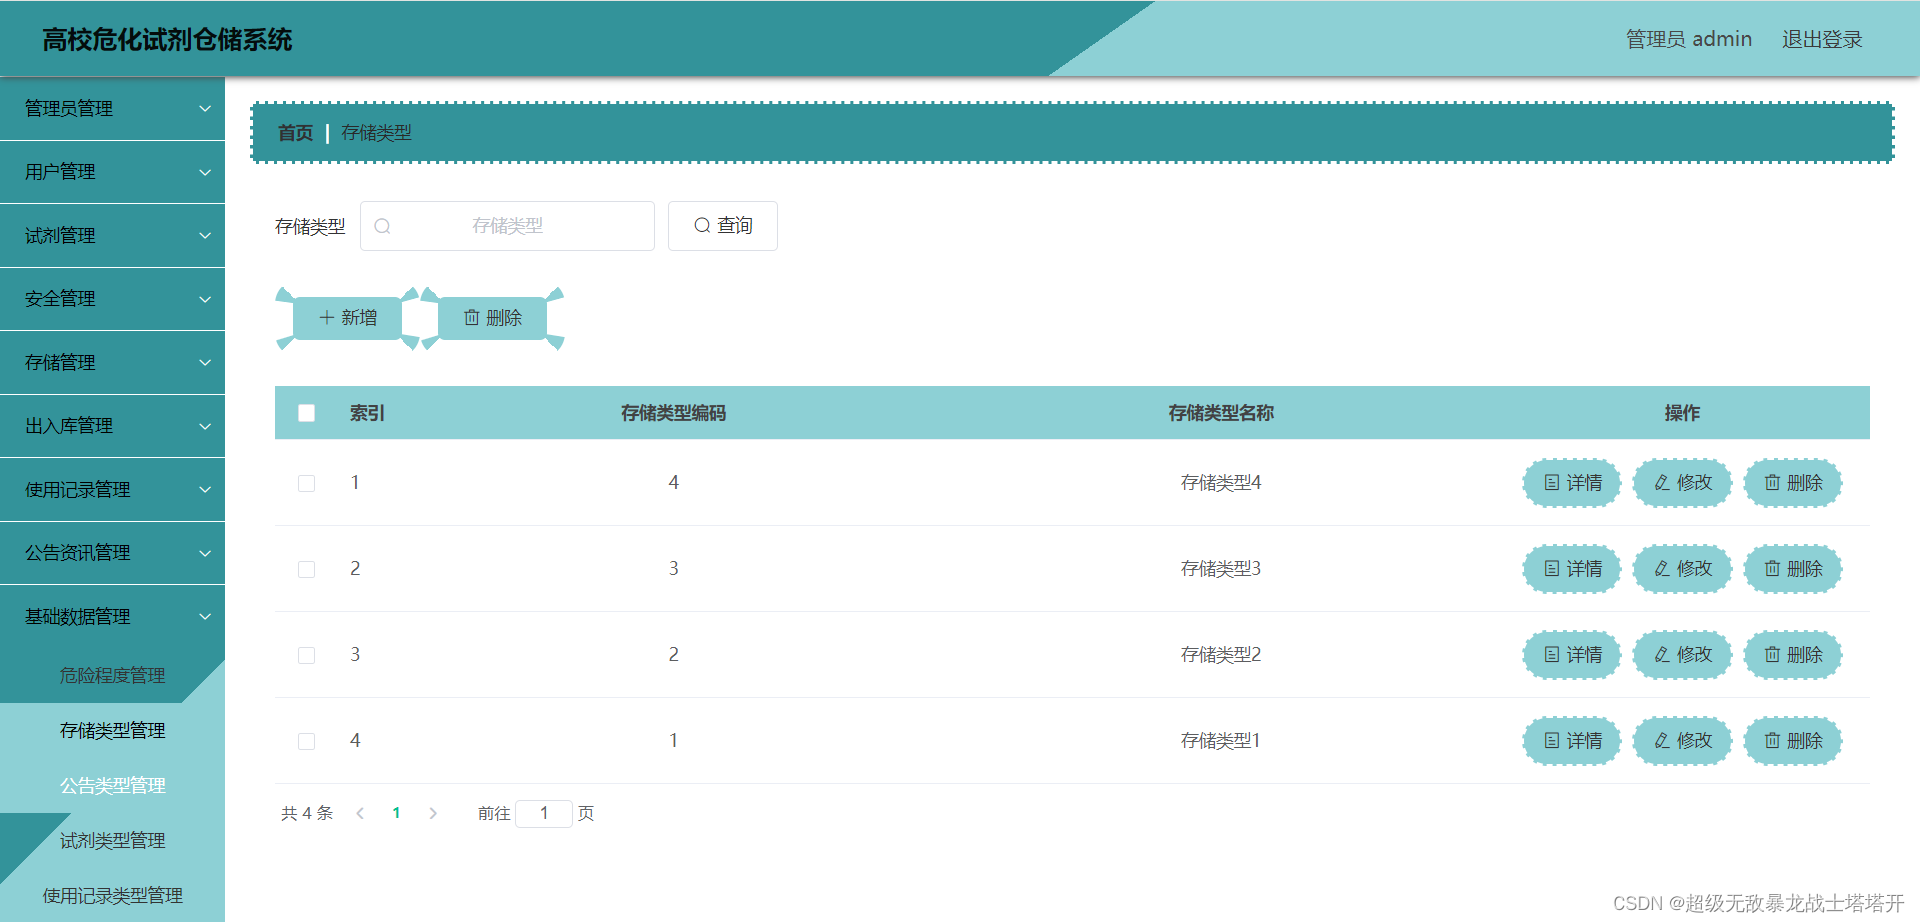
Task: Click the 共 4 条 total count text
Action: click(307, 813)
